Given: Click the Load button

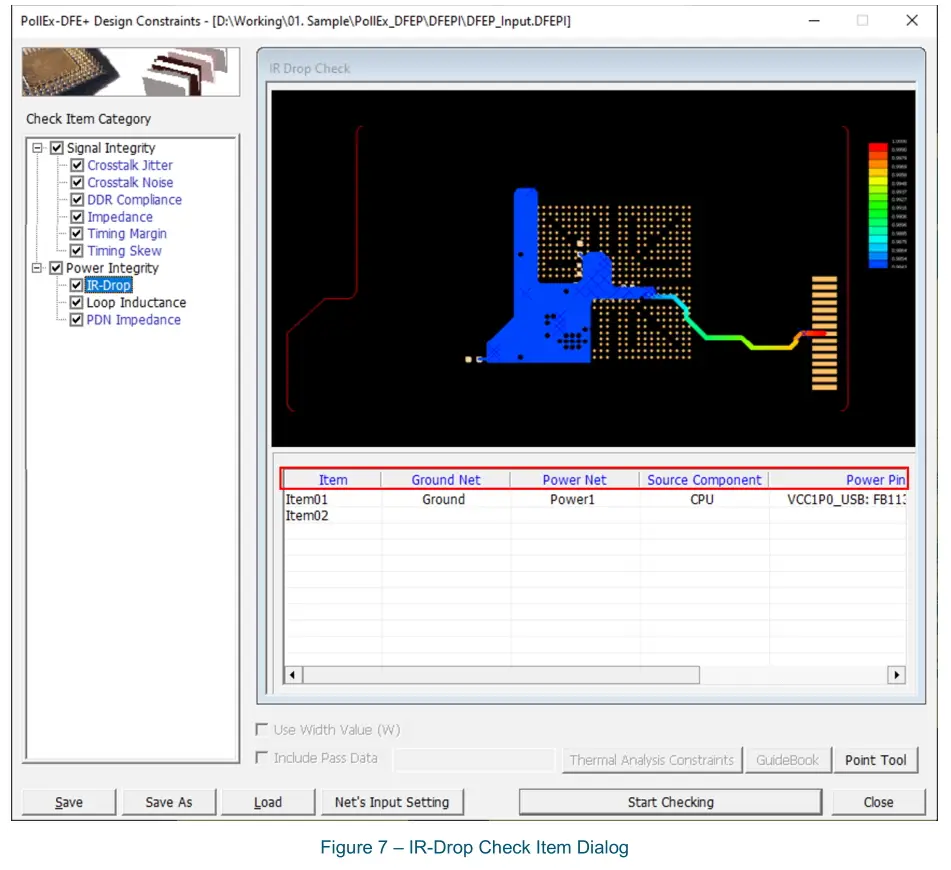Looking at the screenshot, I should pos(267,802).
